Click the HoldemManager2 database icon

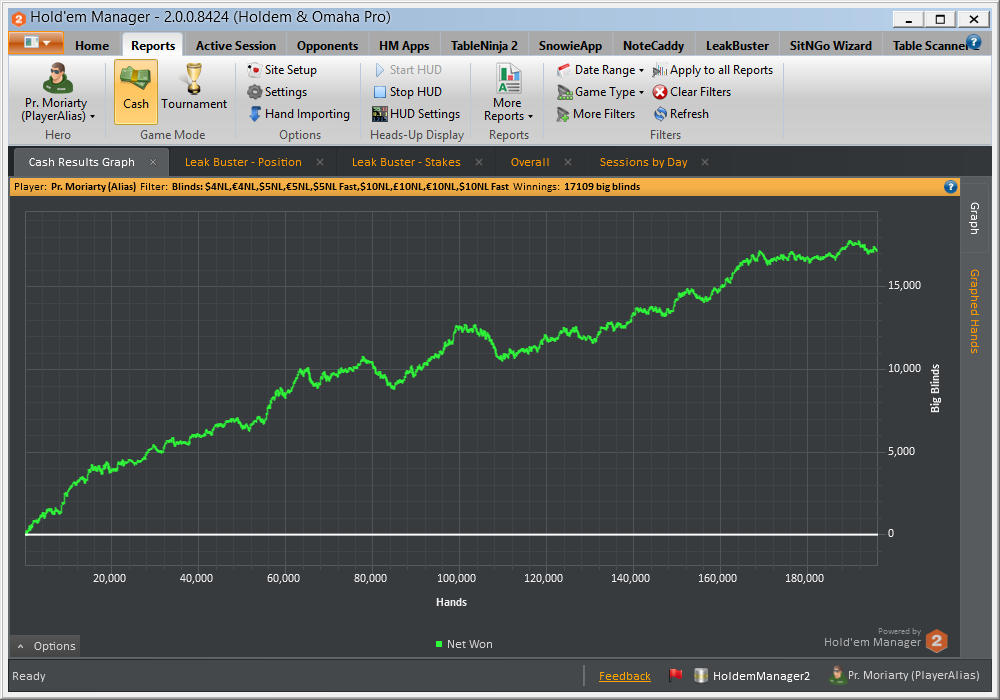701,675
